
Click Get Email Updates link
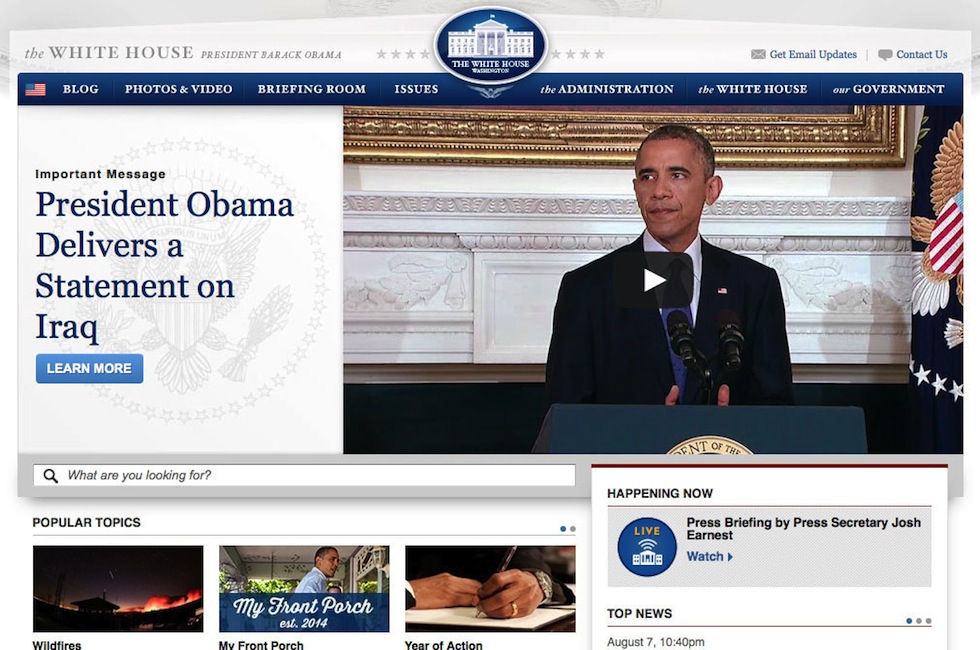click(813, 54)
